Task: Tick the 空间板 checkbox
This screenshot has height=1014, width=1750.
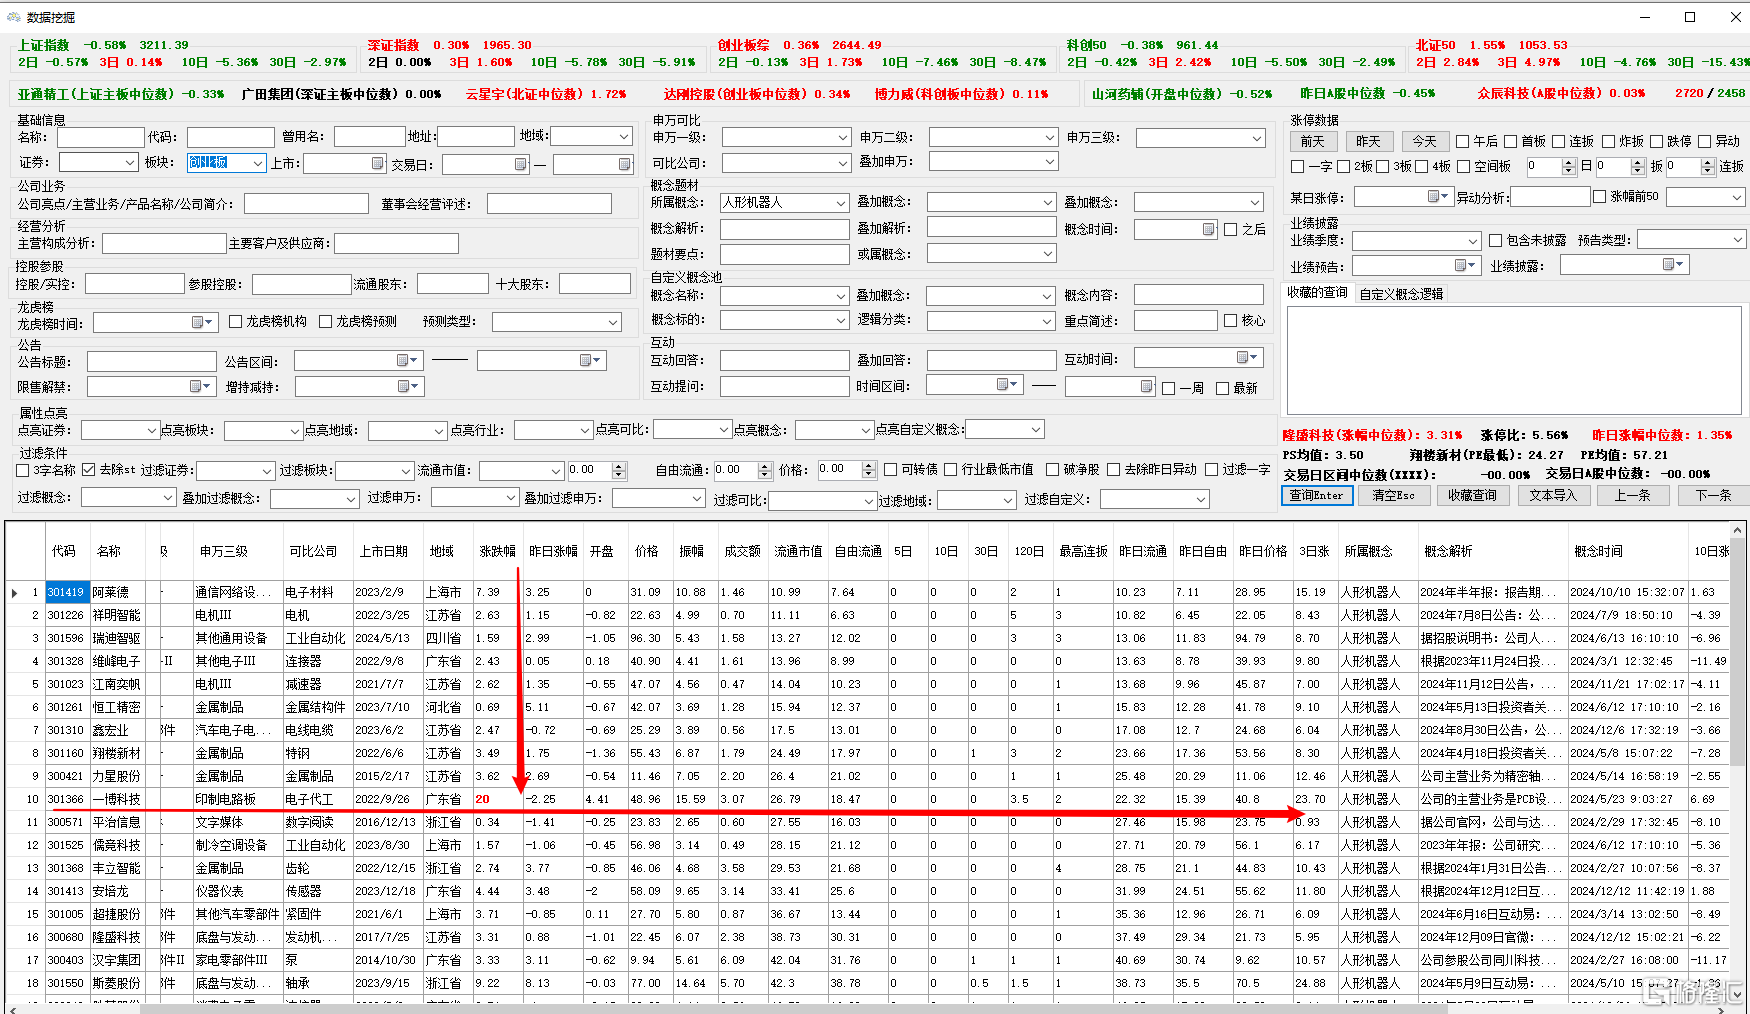Action: click(1464, 167)
